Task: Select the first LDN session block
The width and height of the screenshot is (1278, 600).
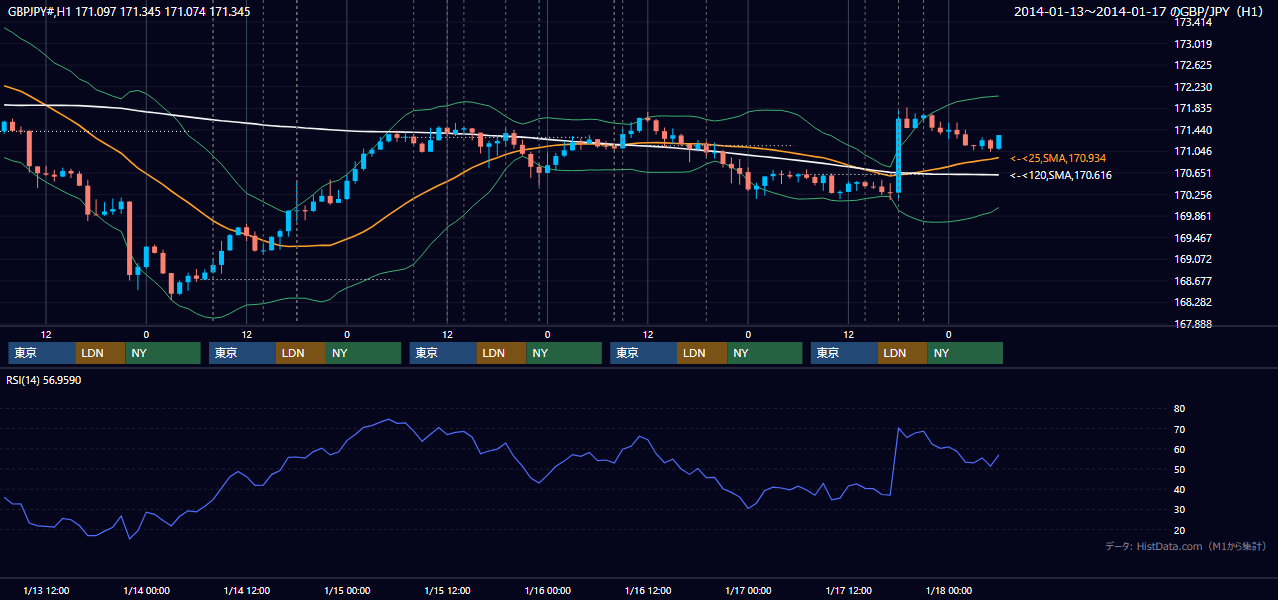Action: (101, 353)
